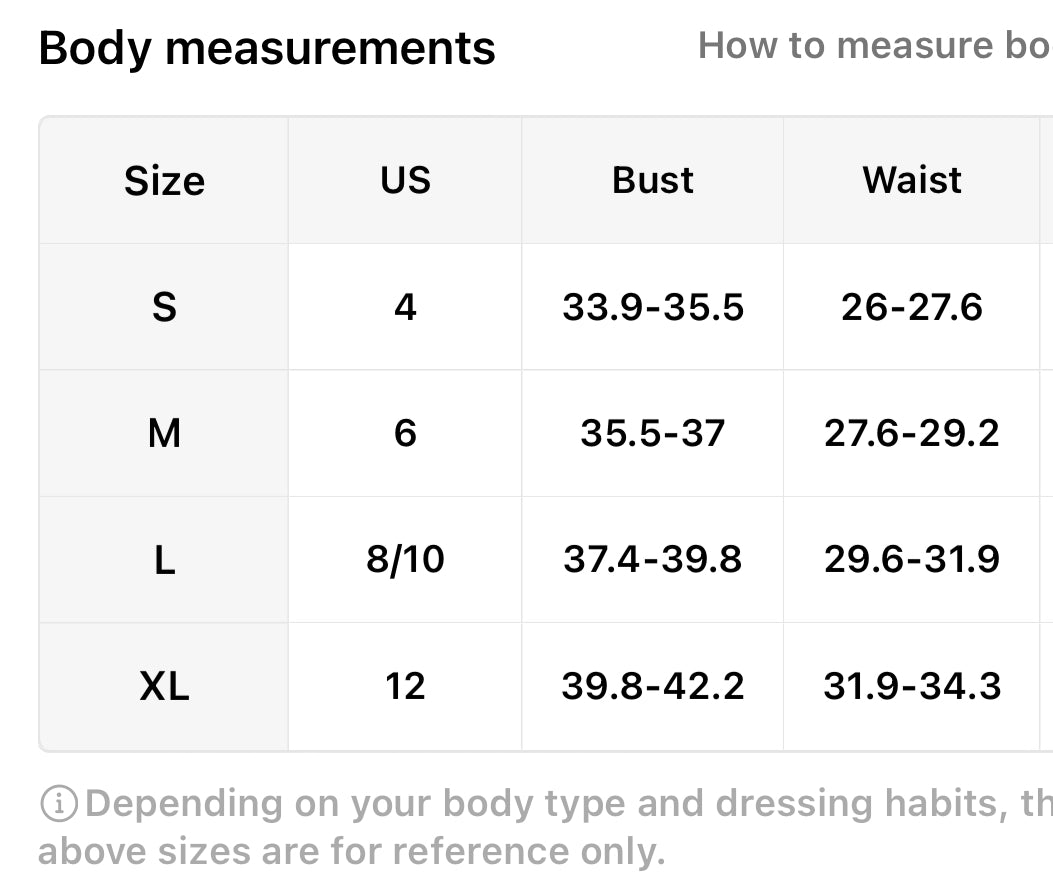Select the Bust column header
1053x887 pixels.
pos(653,181)
